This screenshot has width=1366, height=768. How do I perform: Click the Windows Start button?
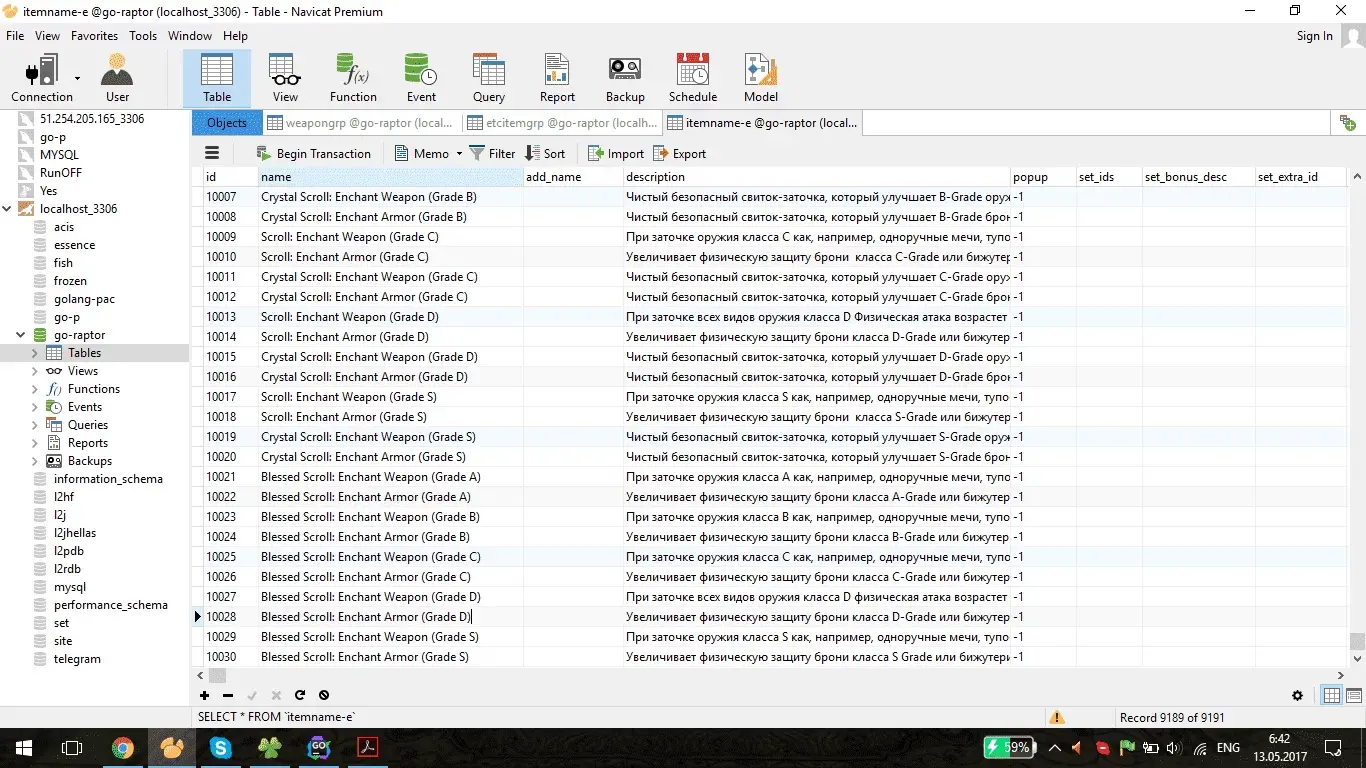[23, 747]
